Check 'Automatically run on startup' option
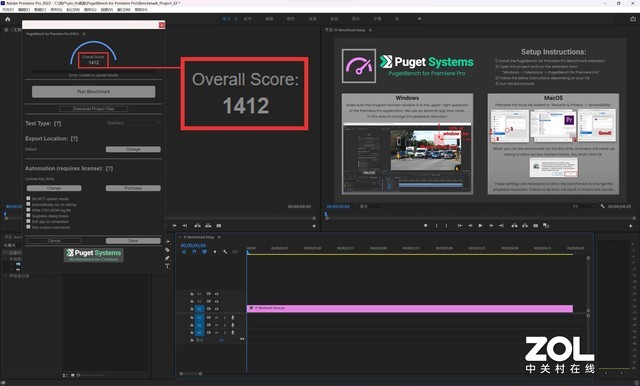This screenshot has height=386, width=640. click(x=28, y=204)
